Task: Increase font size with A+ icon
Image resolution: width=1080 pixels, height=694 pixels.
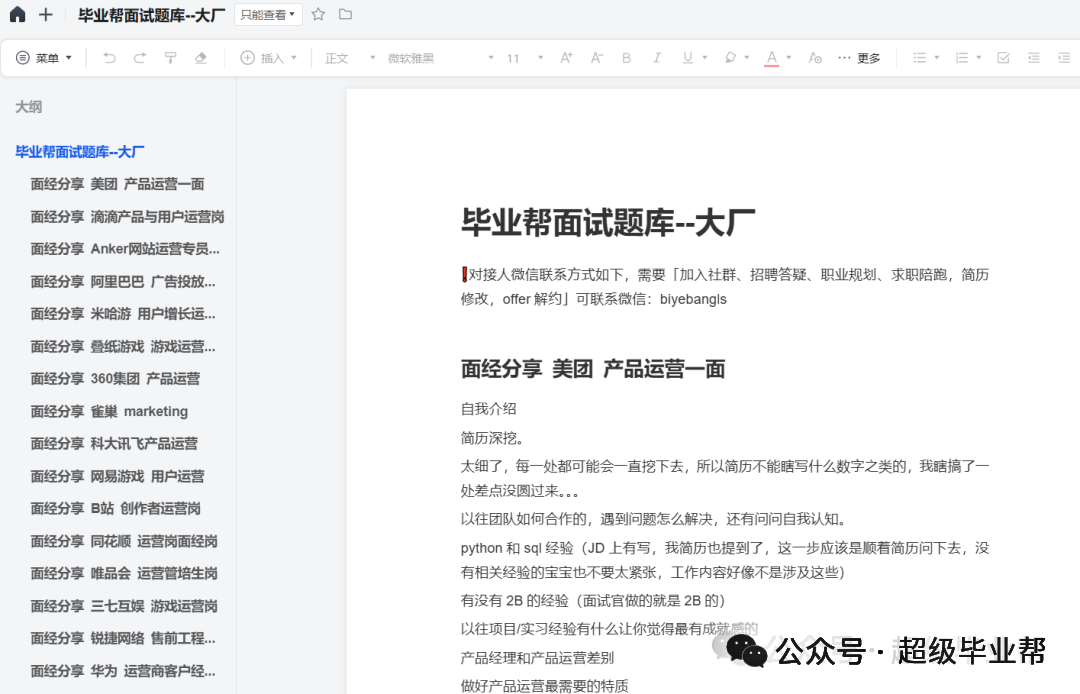Action: 565,57
